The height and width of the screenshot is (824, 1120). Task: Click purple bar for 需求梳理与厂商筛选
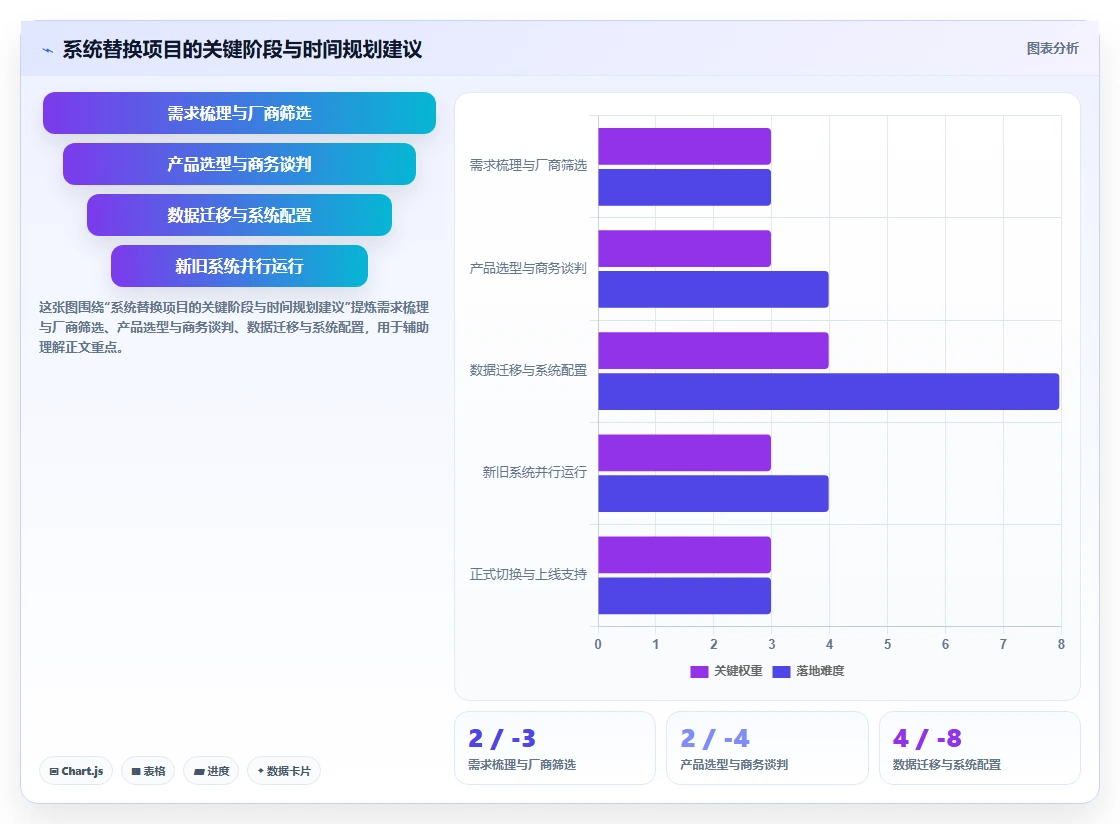tap(684, 146)
